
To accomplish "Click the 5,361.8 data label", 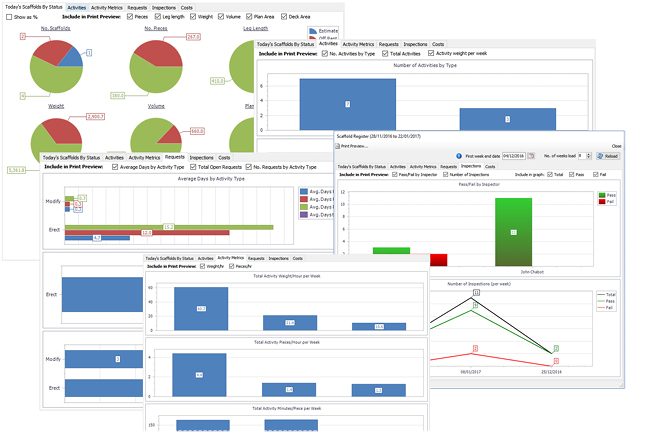I will click(x=17, y=170).
